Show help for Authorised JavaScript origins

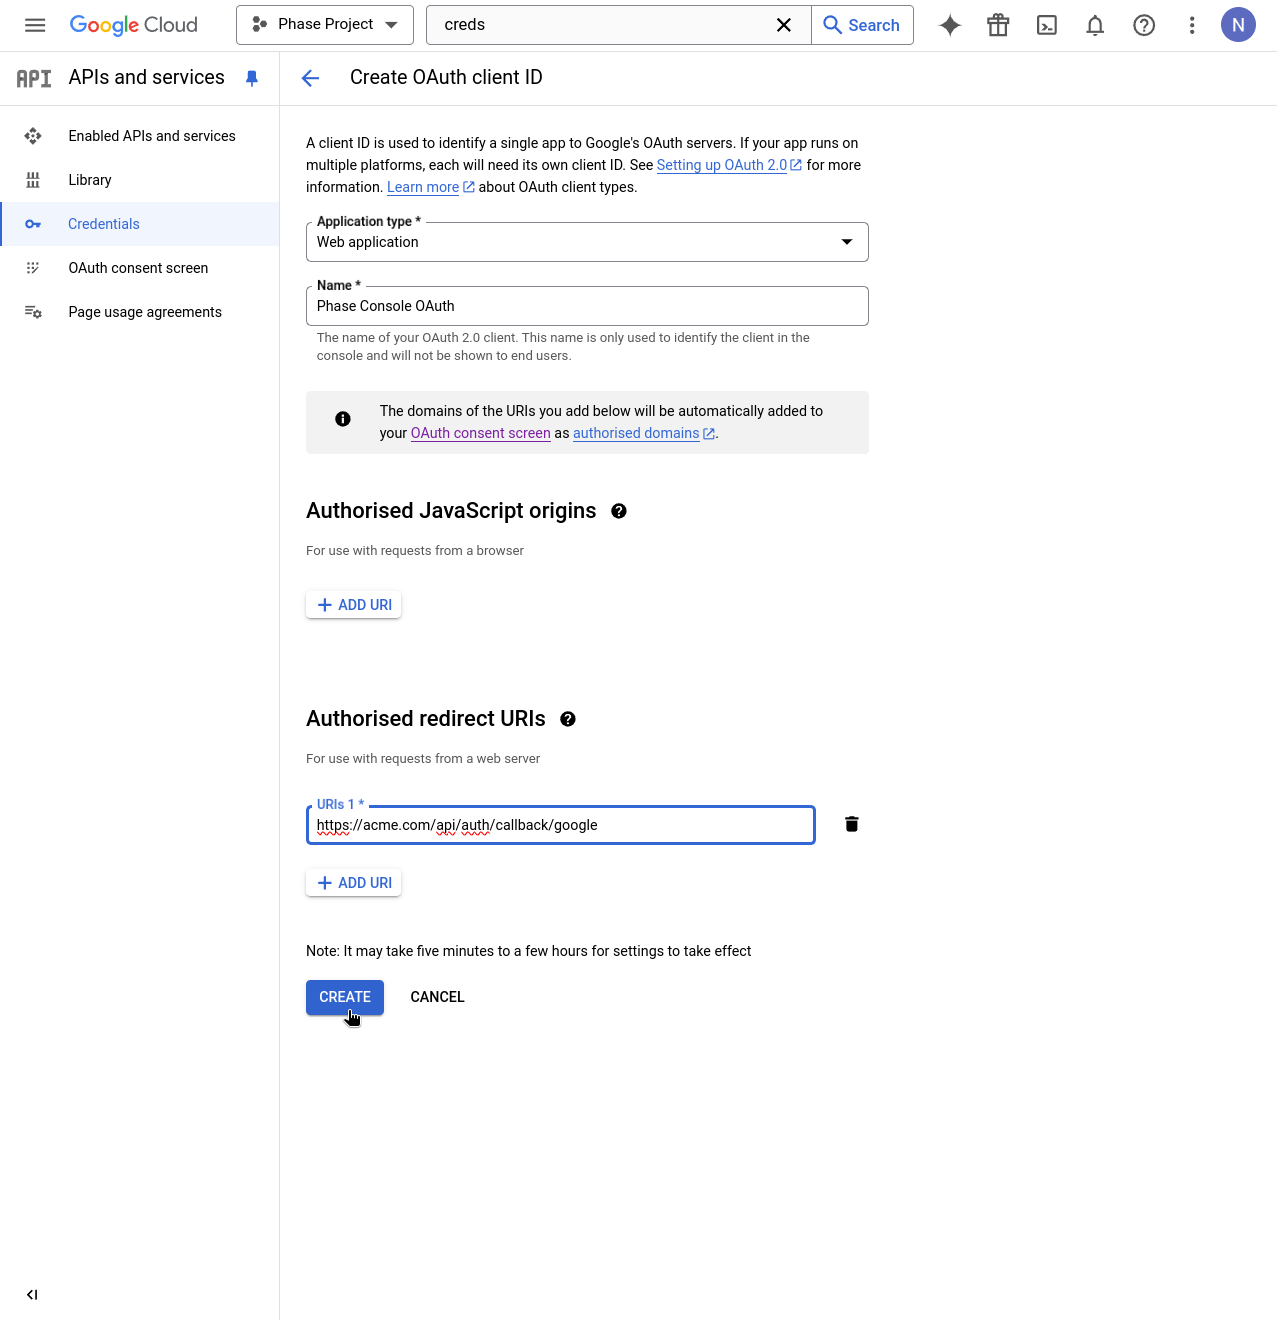(x=619, y=511)
